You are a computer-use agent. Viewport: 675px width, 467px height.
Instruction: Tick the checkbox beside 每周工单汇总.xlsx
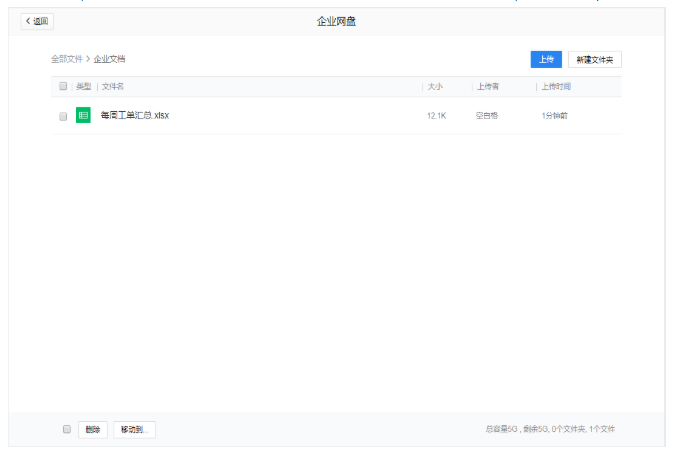63,116
